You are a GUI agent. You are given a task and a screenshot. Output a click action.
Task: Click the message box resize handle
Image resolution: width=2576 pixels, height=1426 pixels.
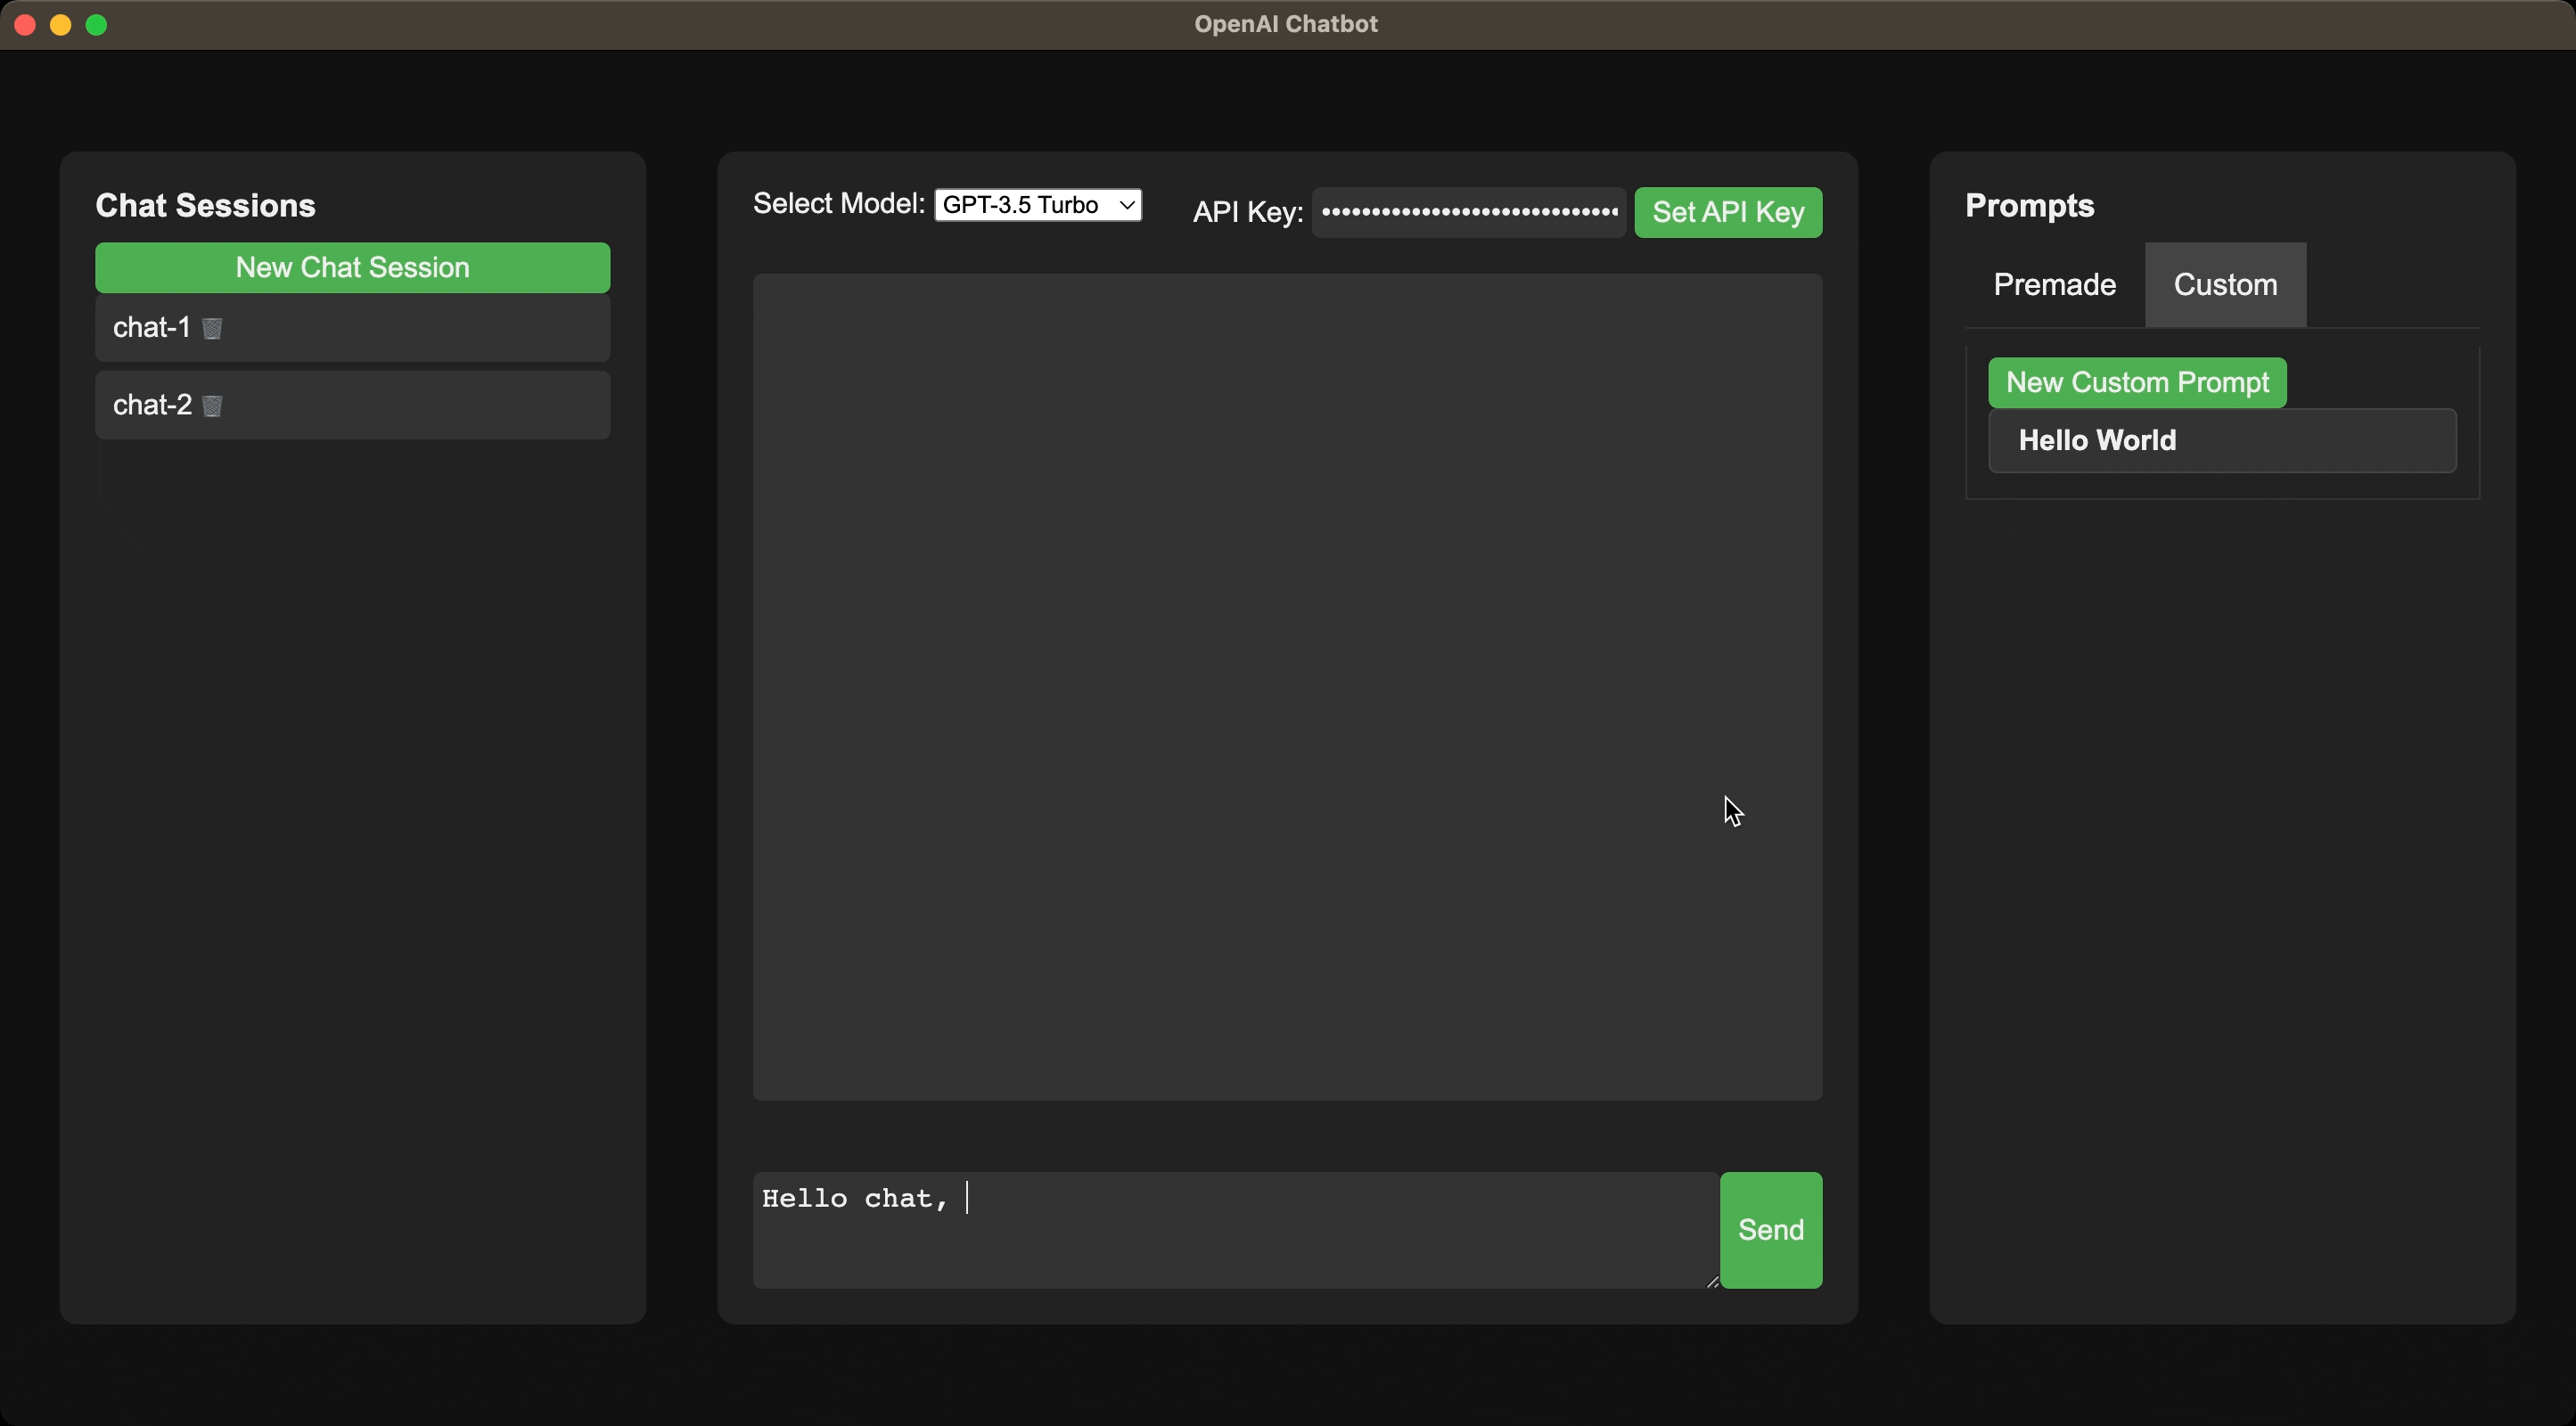(x=1712, y=1282)
